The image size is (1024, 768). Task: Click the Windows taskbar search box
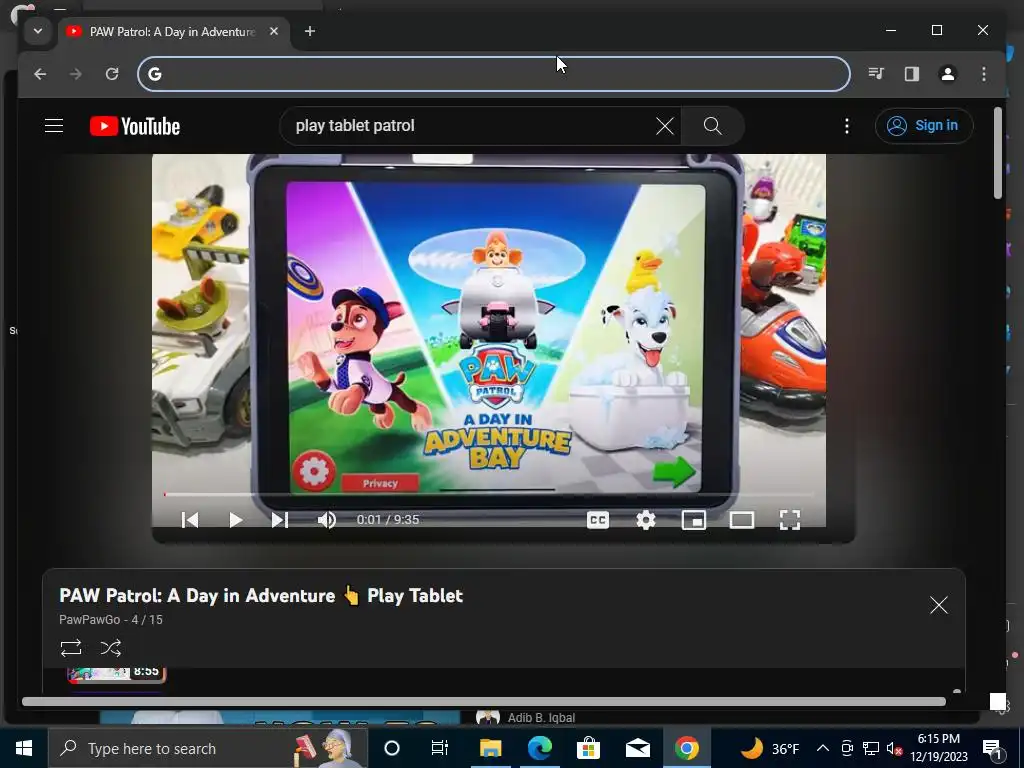pyautogui.click(x=208, y=748)
